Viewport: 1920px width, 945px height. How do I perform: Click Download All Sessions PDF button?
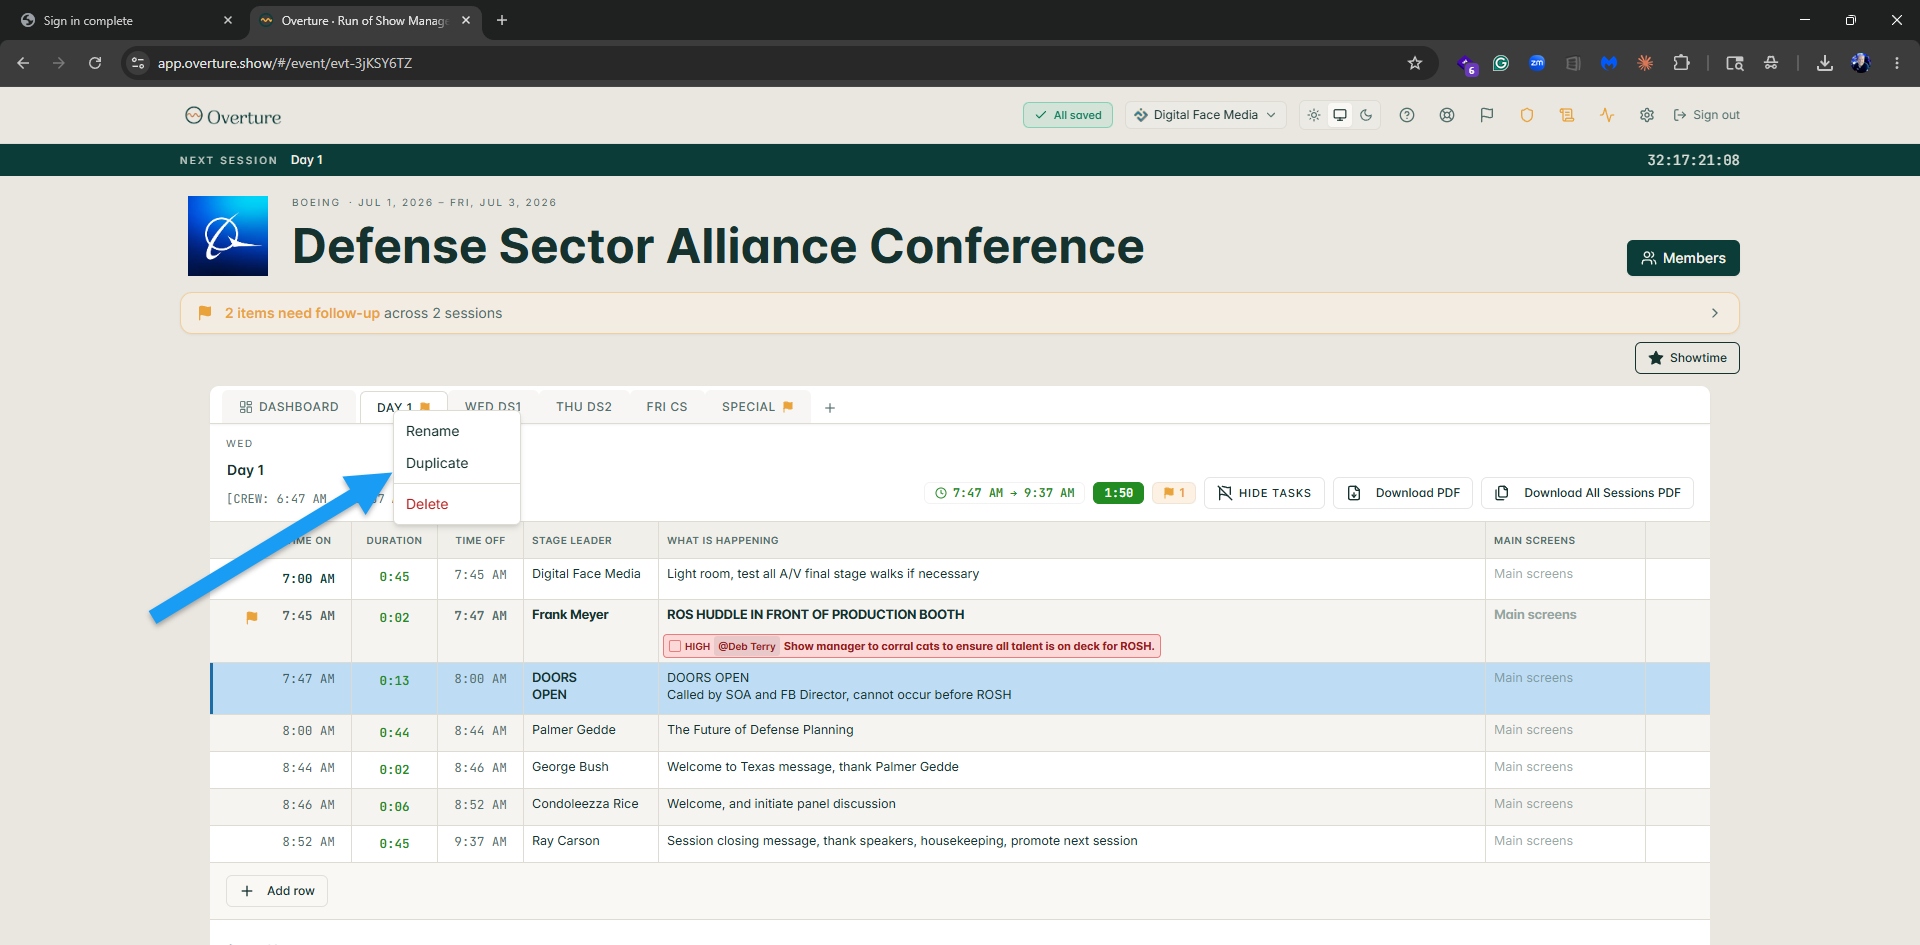[1587, 493]
